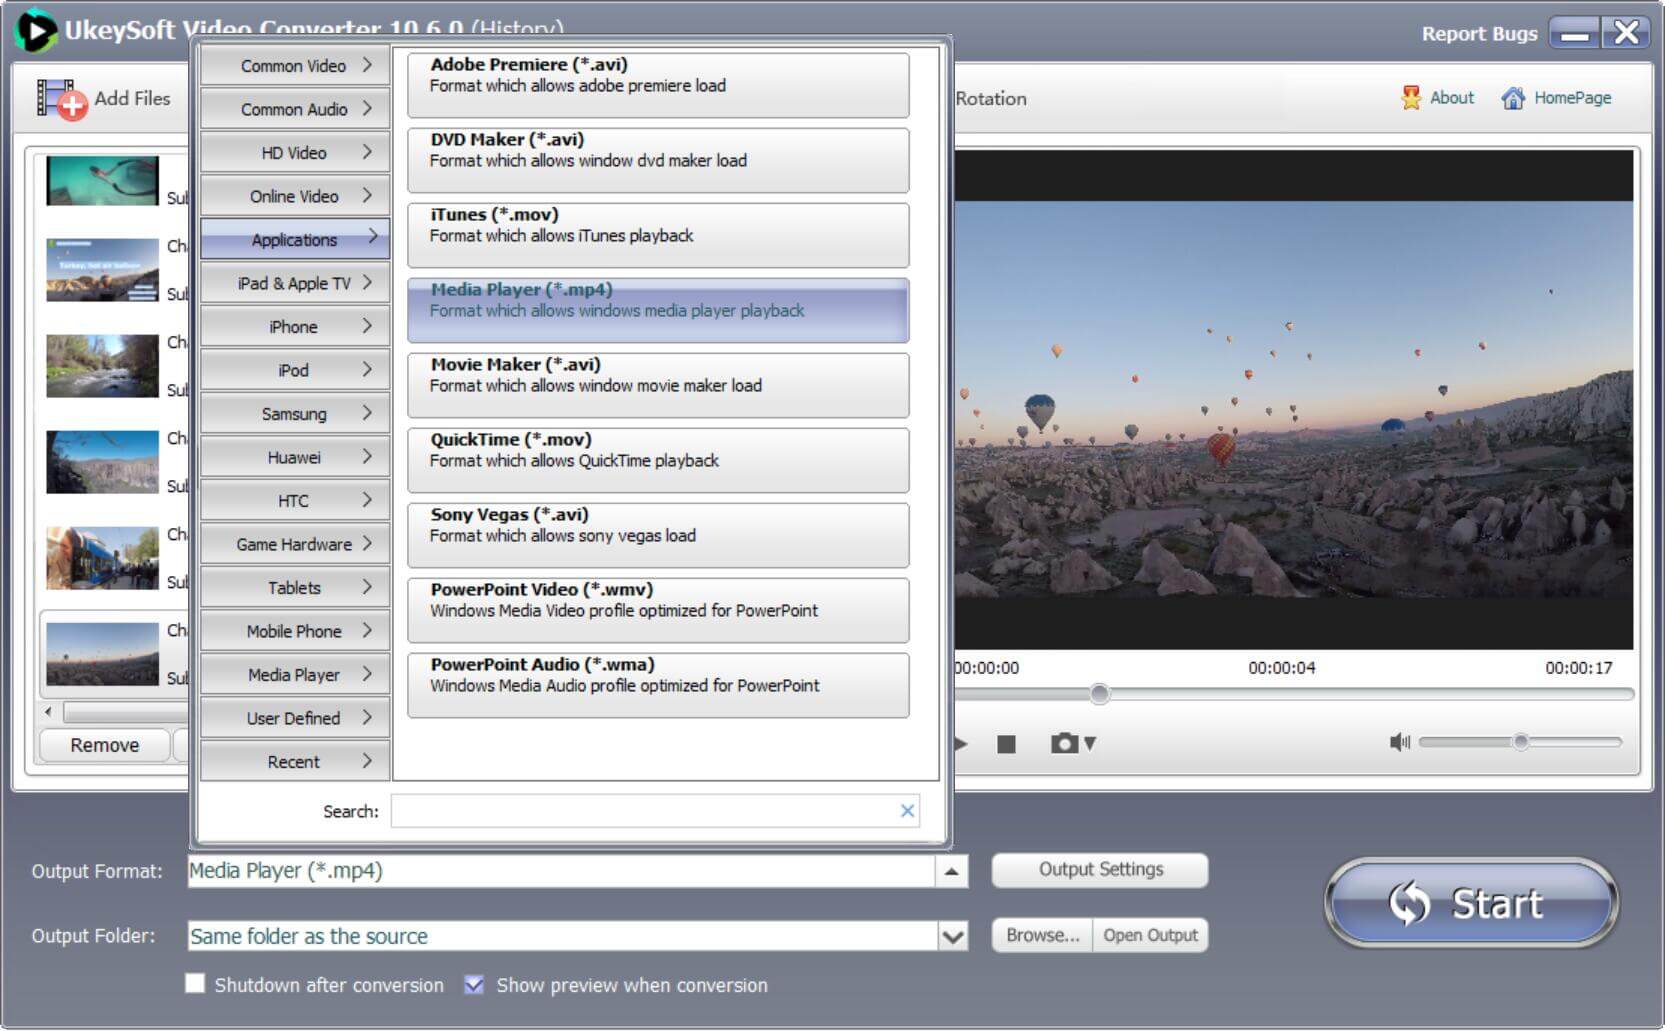This screenshot has height=1031, width=1665.
Task: Click the Report Bugs link
Action: pyautogui.click(x=1479, y=34)
